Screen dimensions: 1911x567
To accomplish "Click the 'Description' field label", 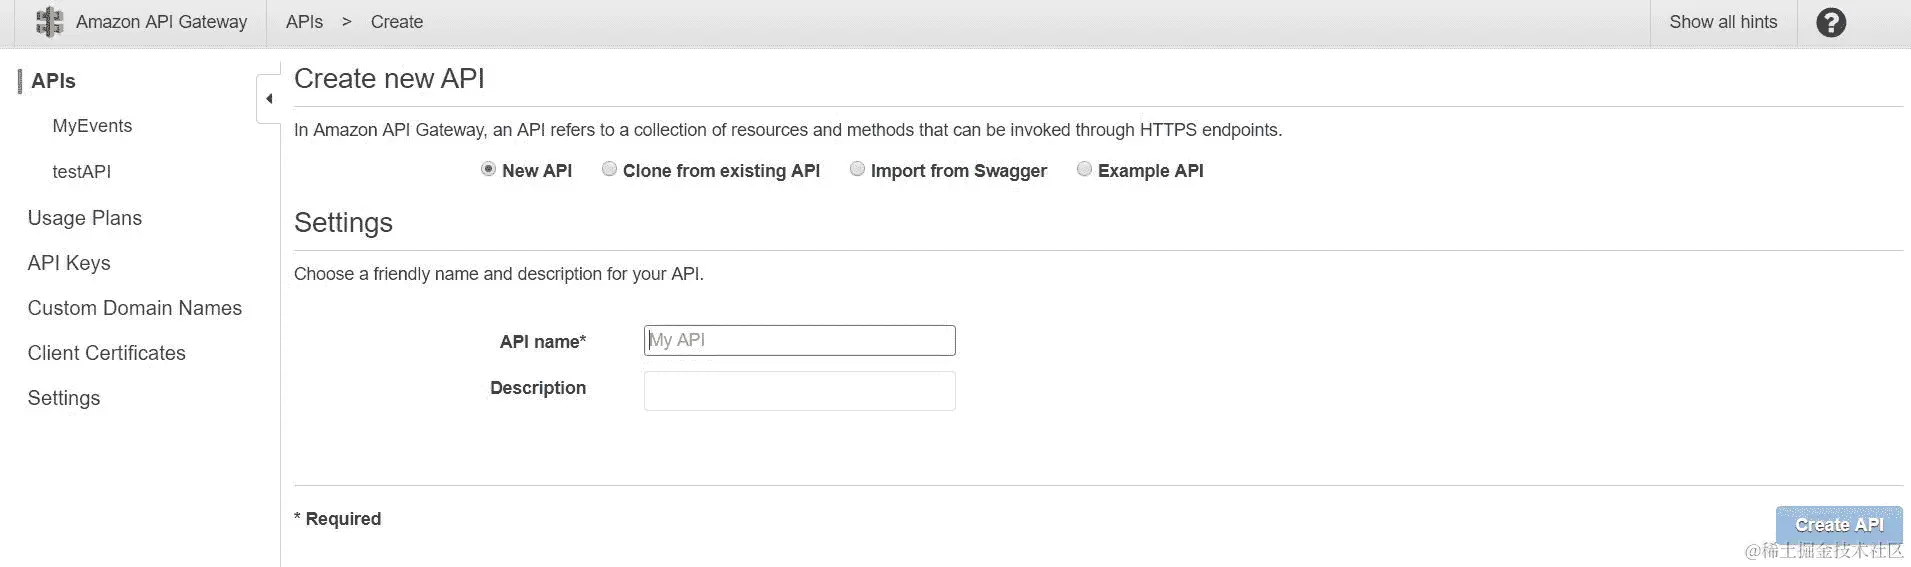I will pyautogui.click(x=538, y=388).
